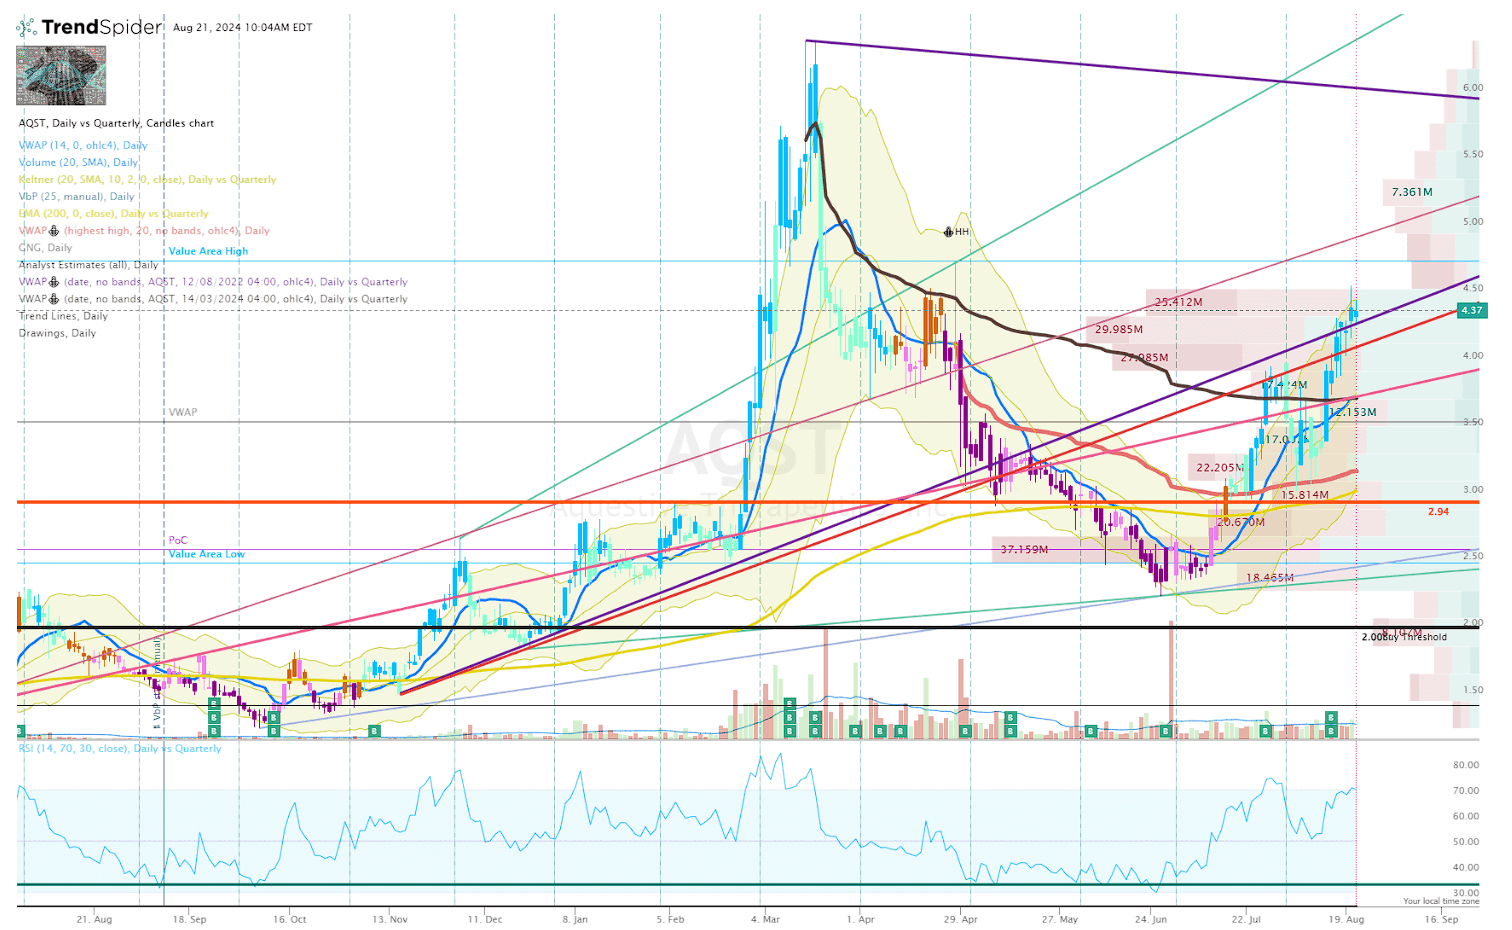Screen dimensions: 1512x930
Task: Click the B buy-signal badge near 24 Jun
Action: tap(1164, 730)
